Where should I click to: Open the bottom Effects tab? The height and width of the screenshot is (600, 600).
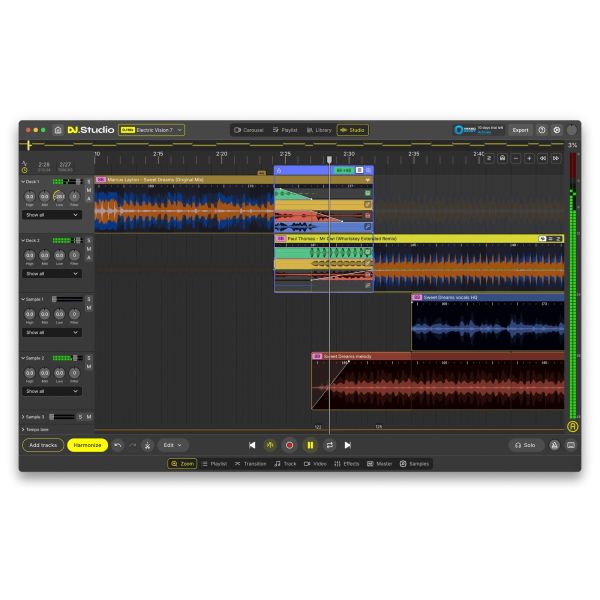coord(347,464)
